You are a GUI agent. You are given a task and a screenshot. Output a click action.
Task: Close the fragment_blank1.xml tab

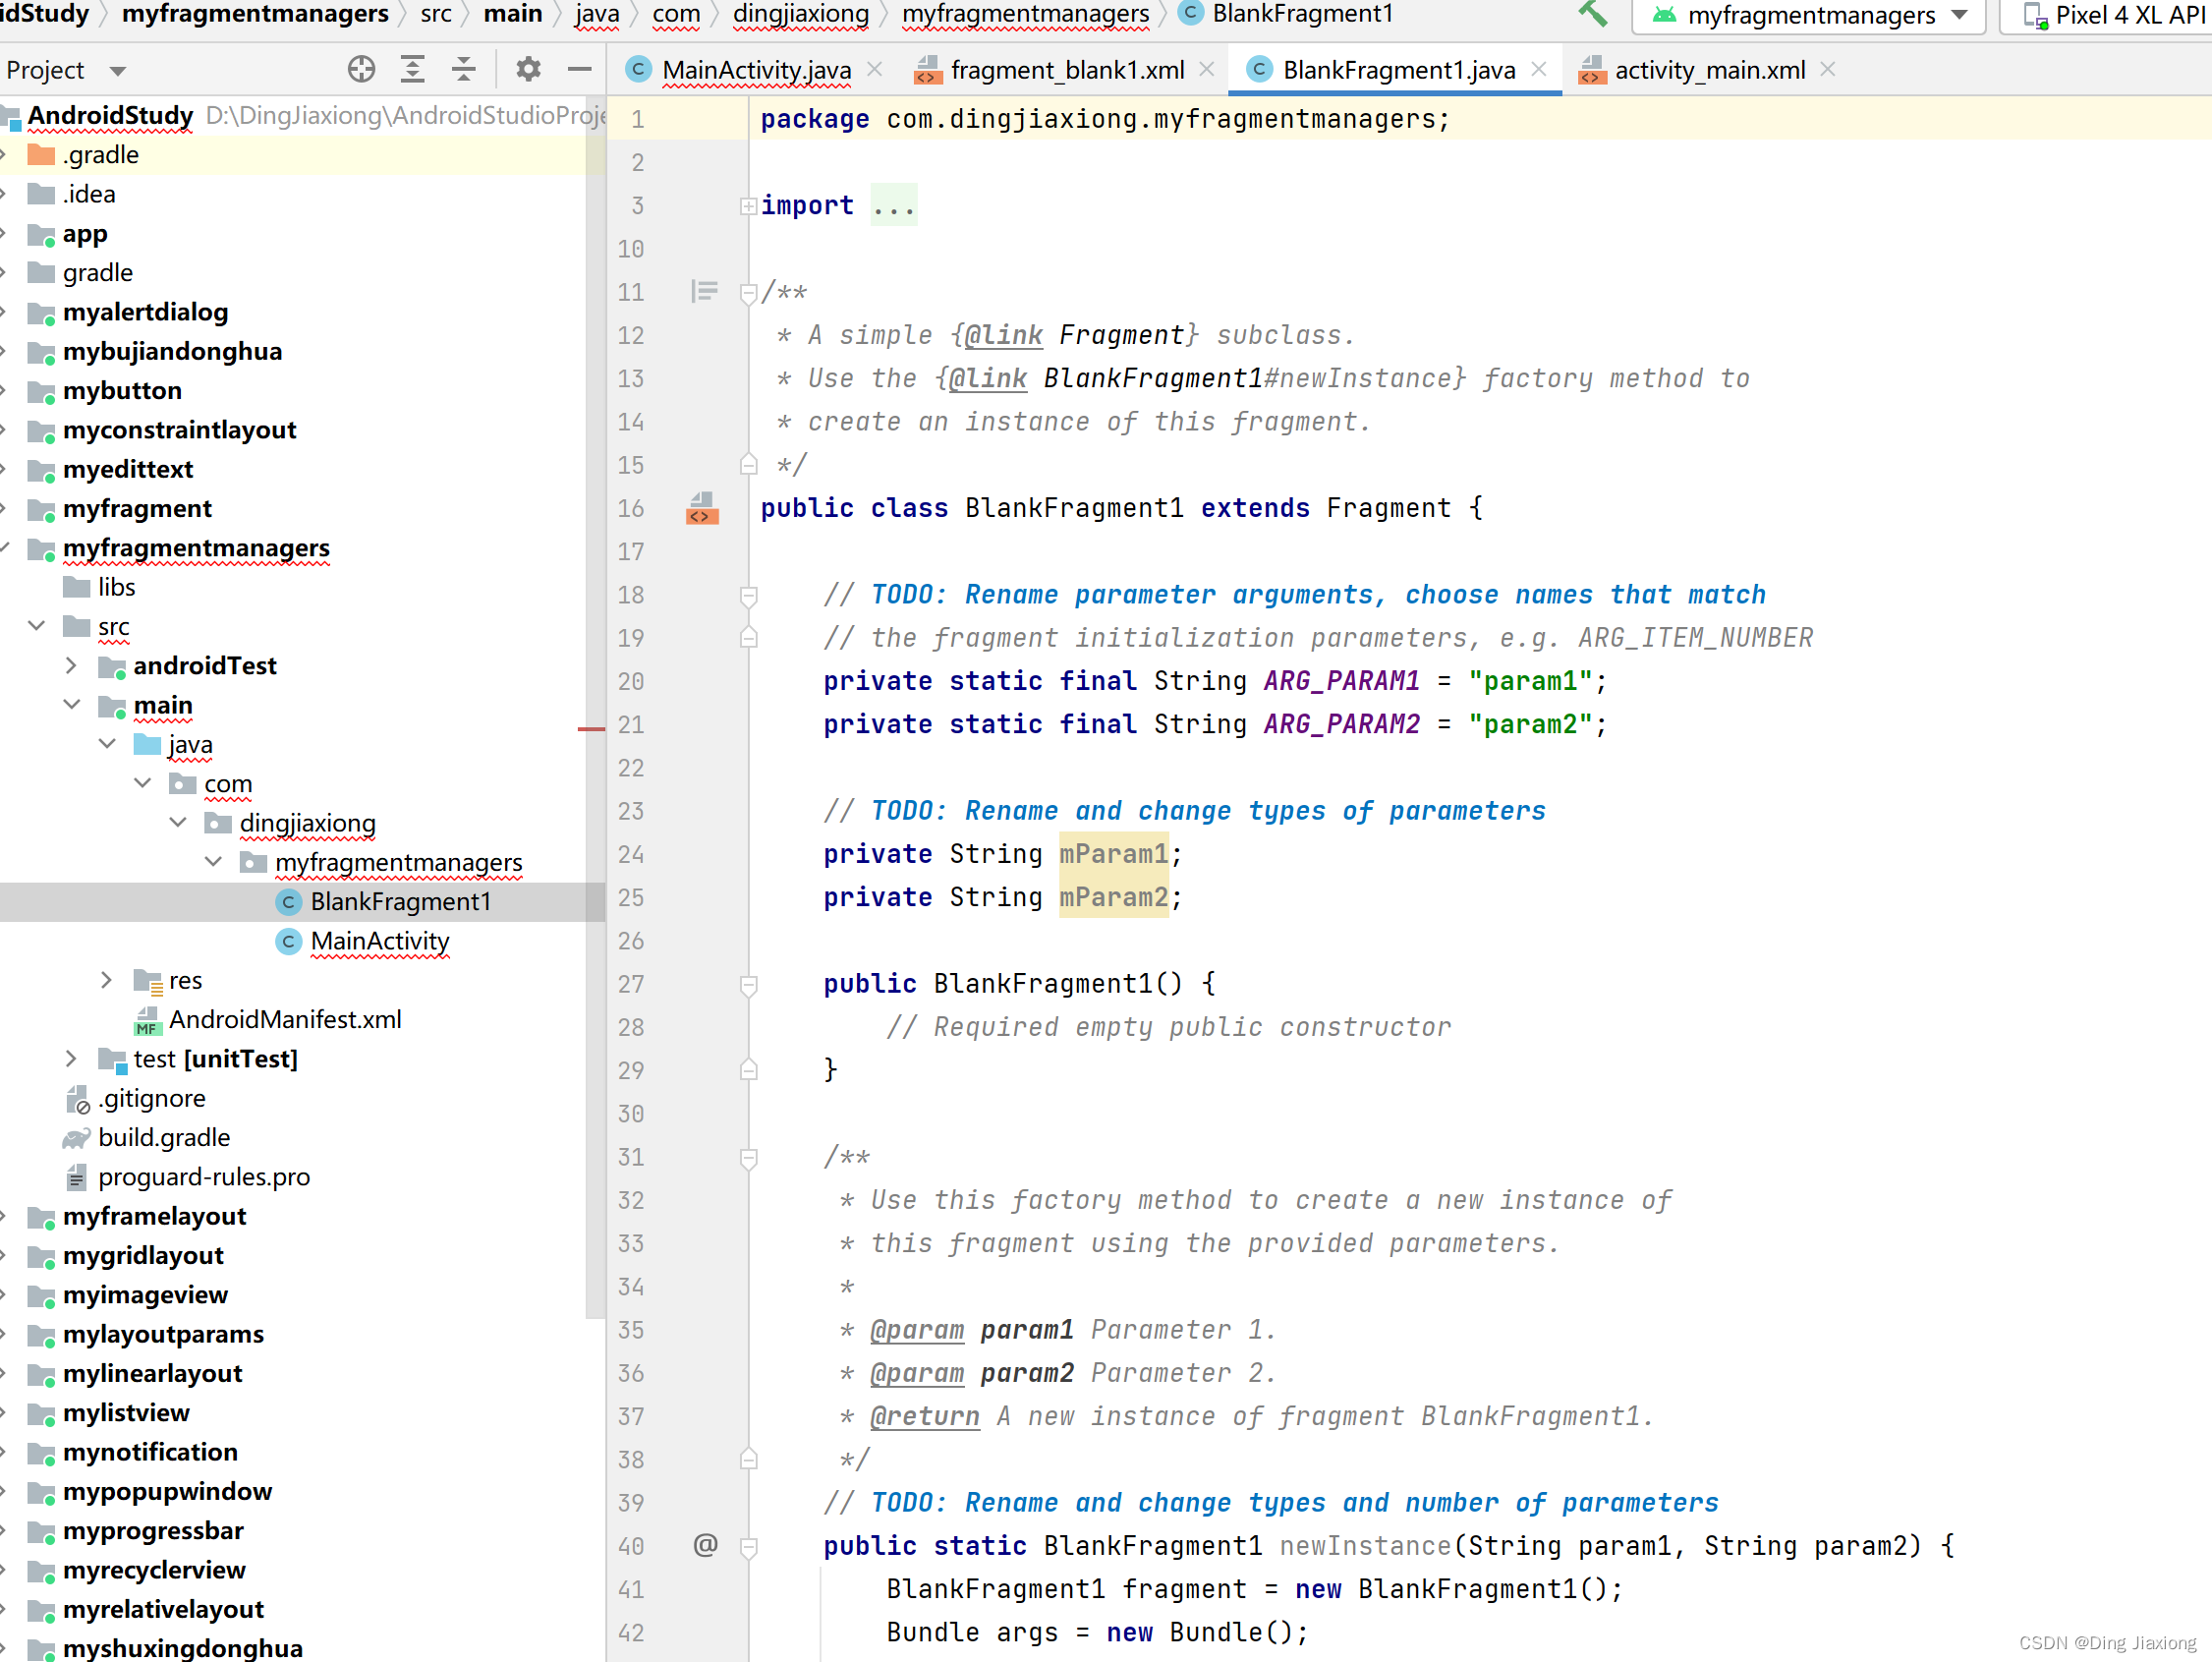pos(1207,69)
